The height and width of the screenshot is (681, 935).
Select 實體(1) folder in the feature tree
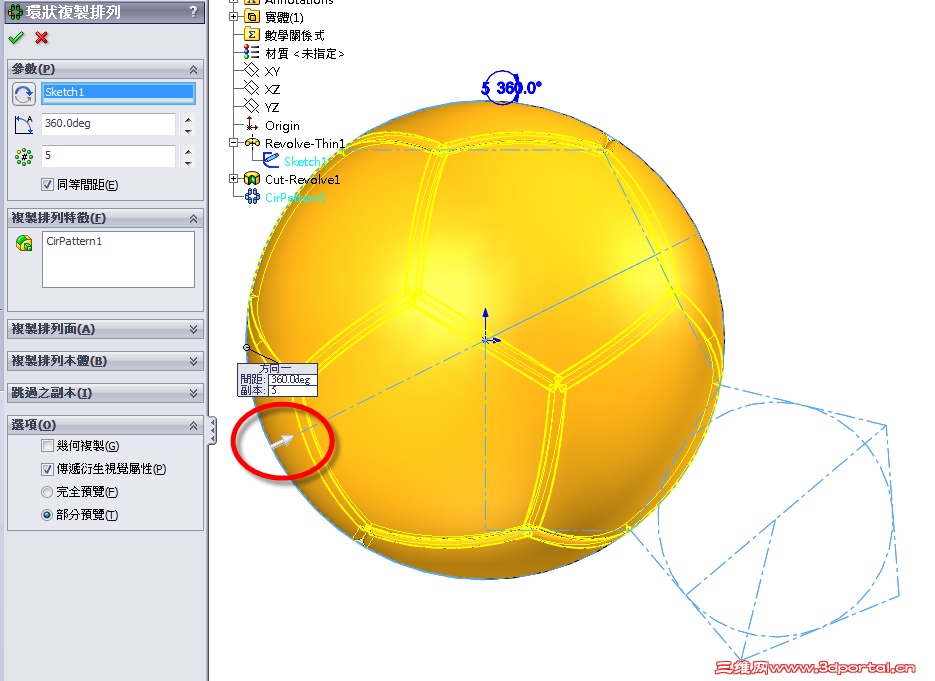(x=284, y=17)
